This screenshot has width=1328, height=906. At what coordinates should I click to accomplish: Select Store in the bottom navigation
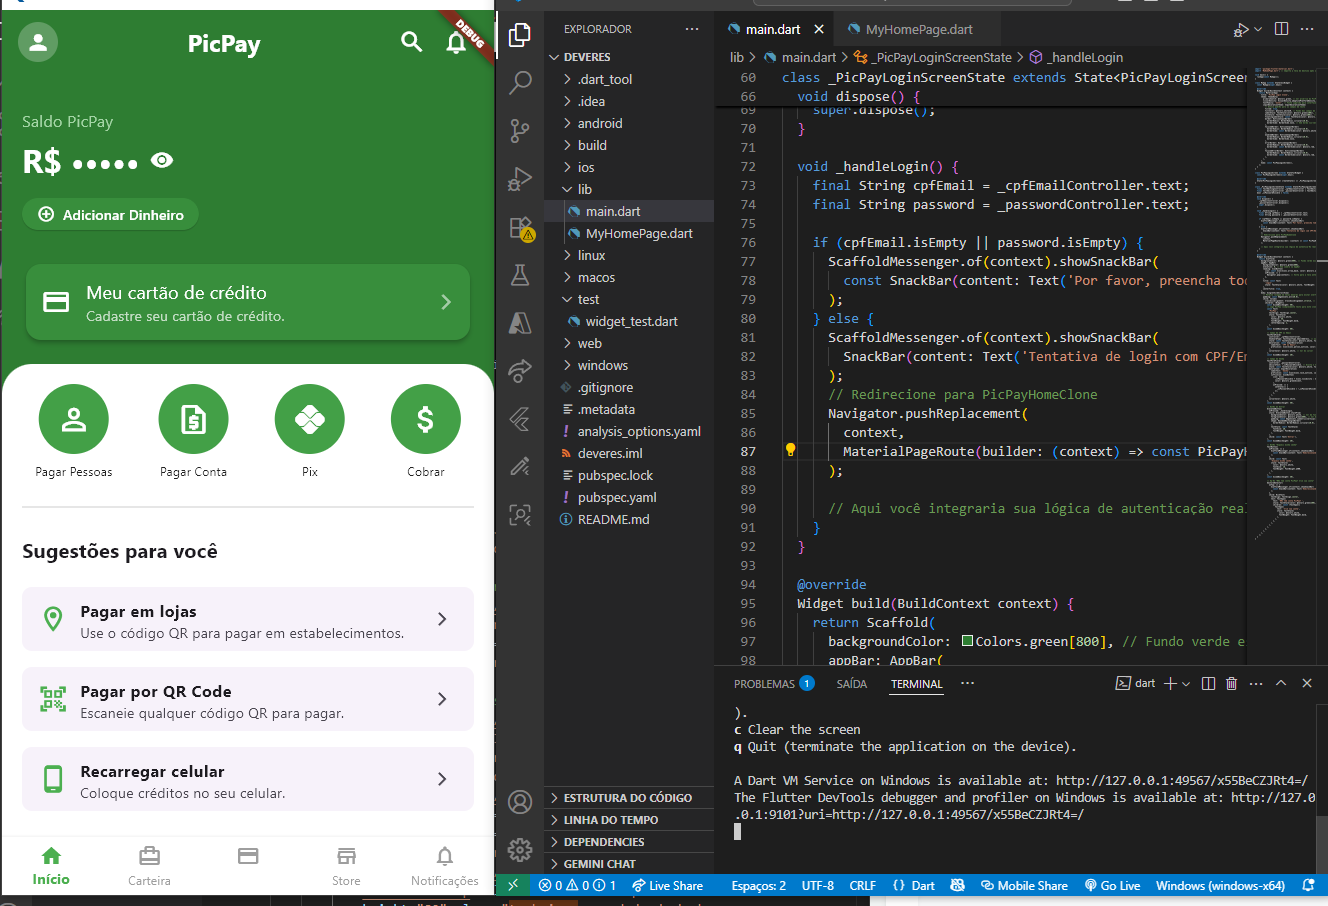346,866
